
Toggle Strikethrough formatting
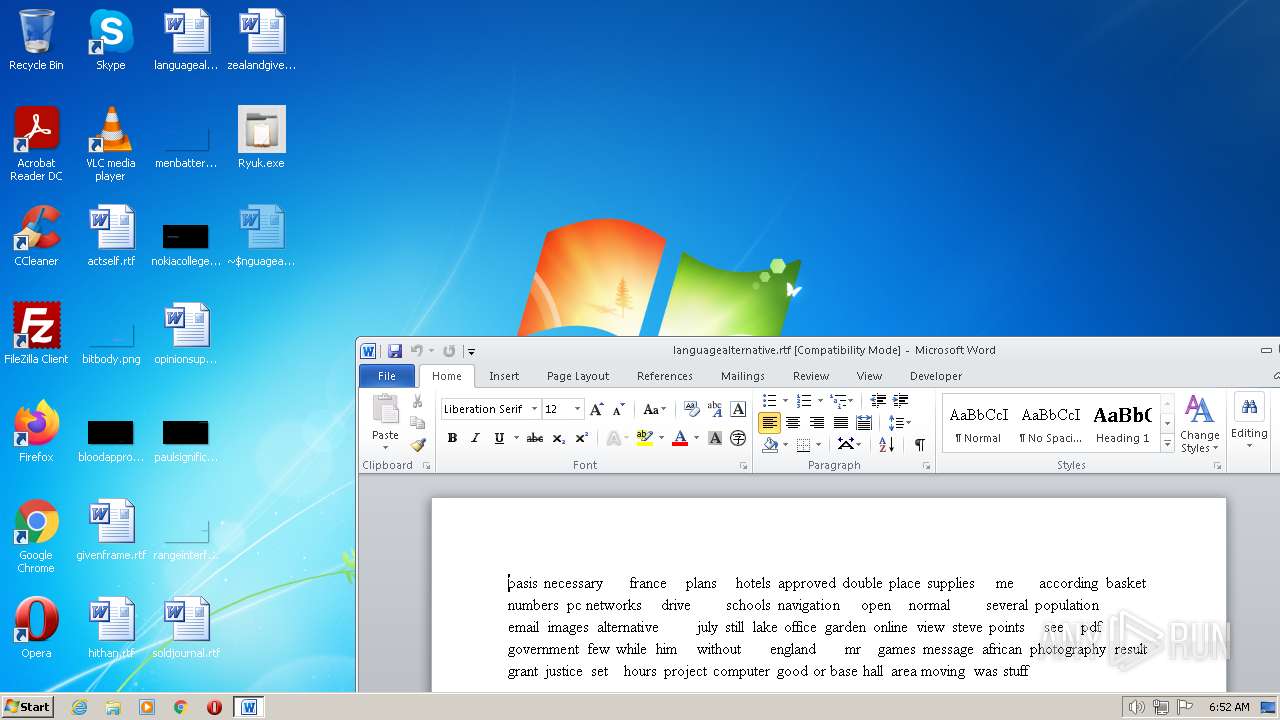coord(535,438)
